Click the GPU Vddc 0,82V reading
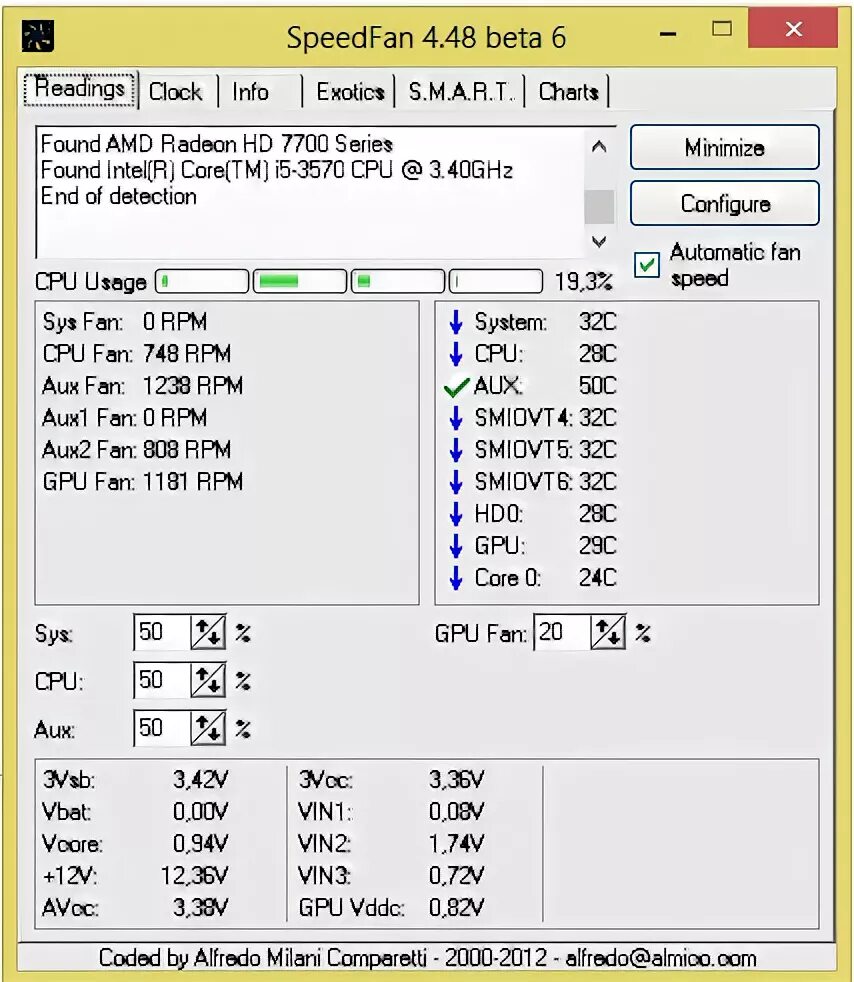This screenshot has height=982, width=854. point(391,907)
